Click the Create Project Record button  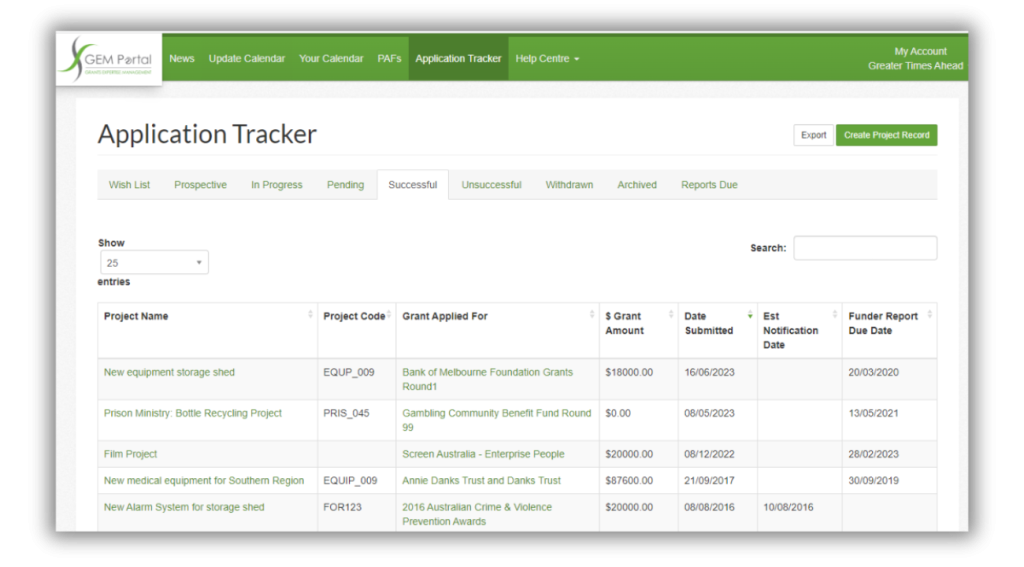(886, 135)
